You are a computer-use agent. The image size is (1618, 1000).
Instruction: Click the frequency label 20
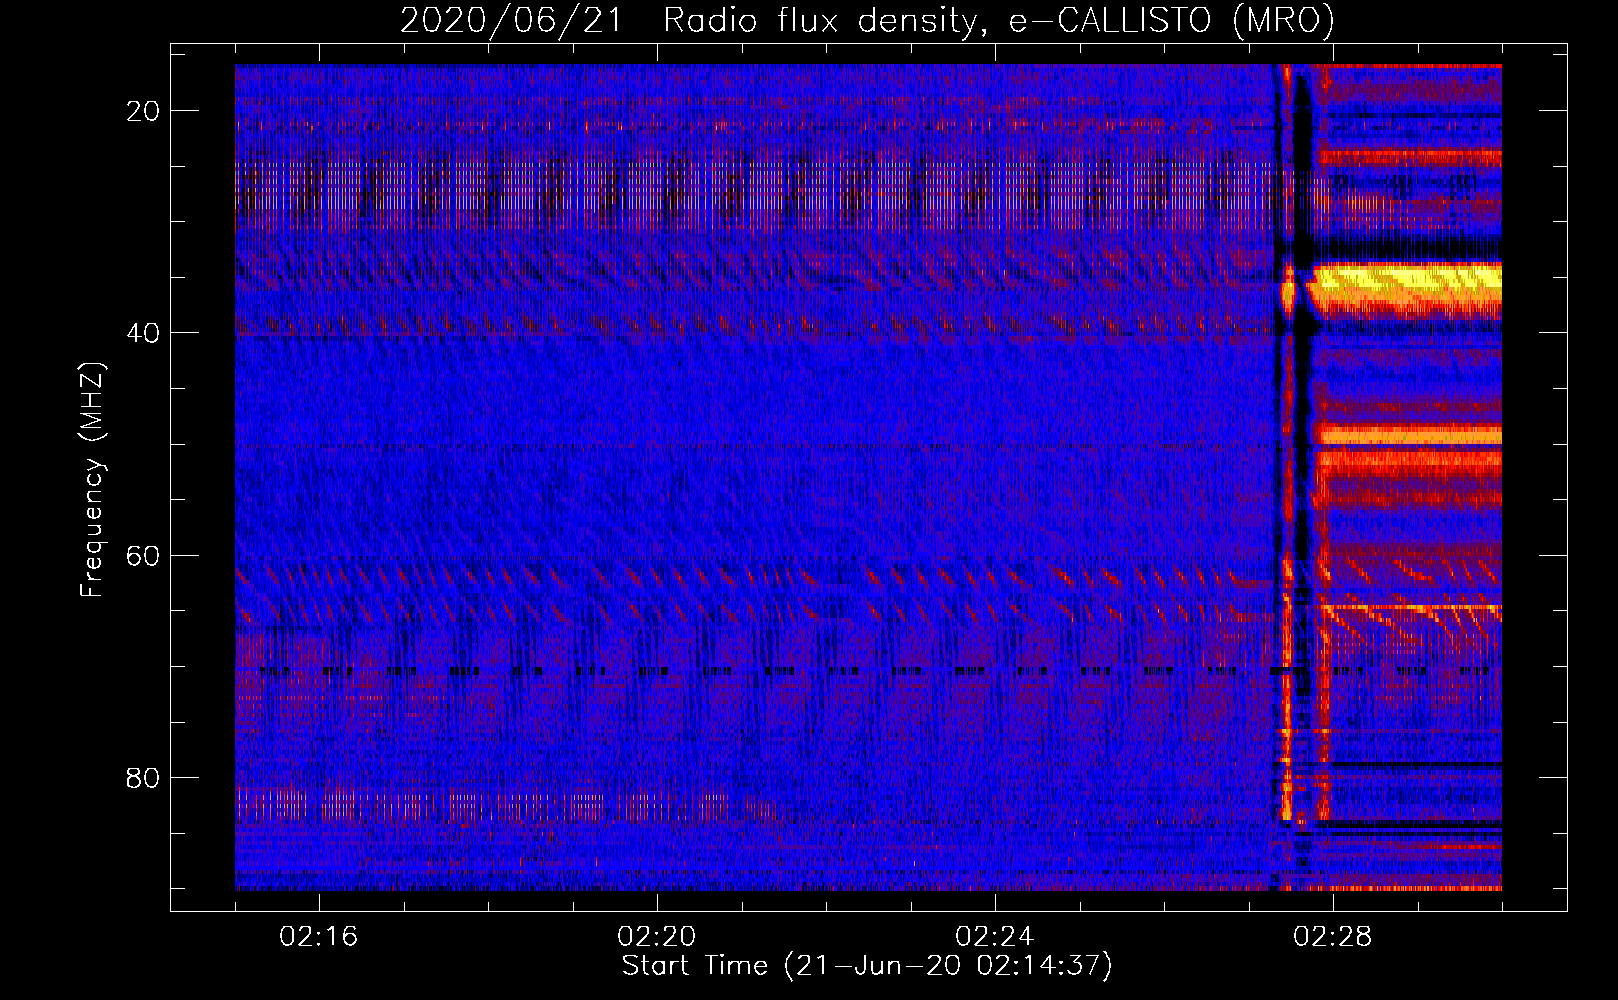pos(144,111)
